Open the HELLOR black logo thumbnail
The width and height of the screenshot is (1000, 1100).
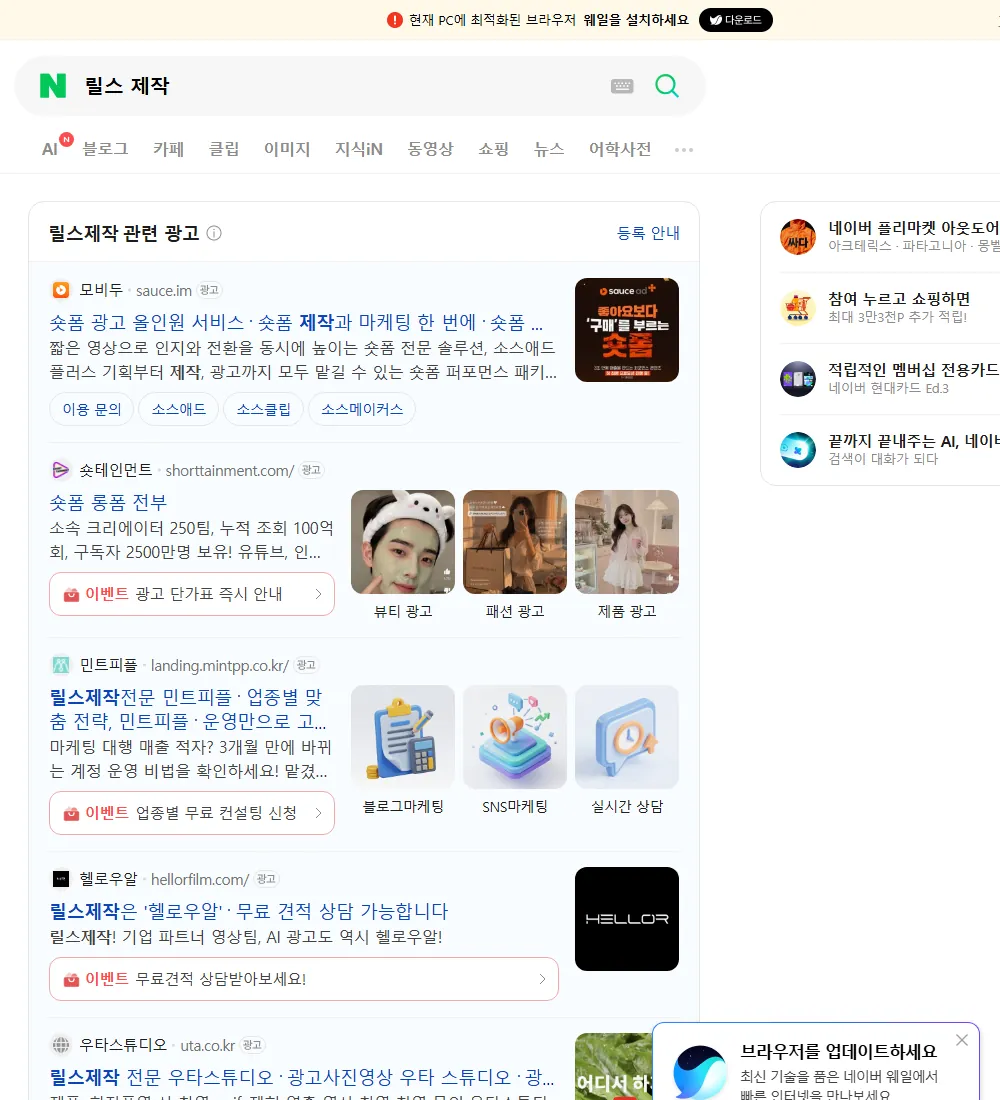pyautogui.click(x=627, y=919)
